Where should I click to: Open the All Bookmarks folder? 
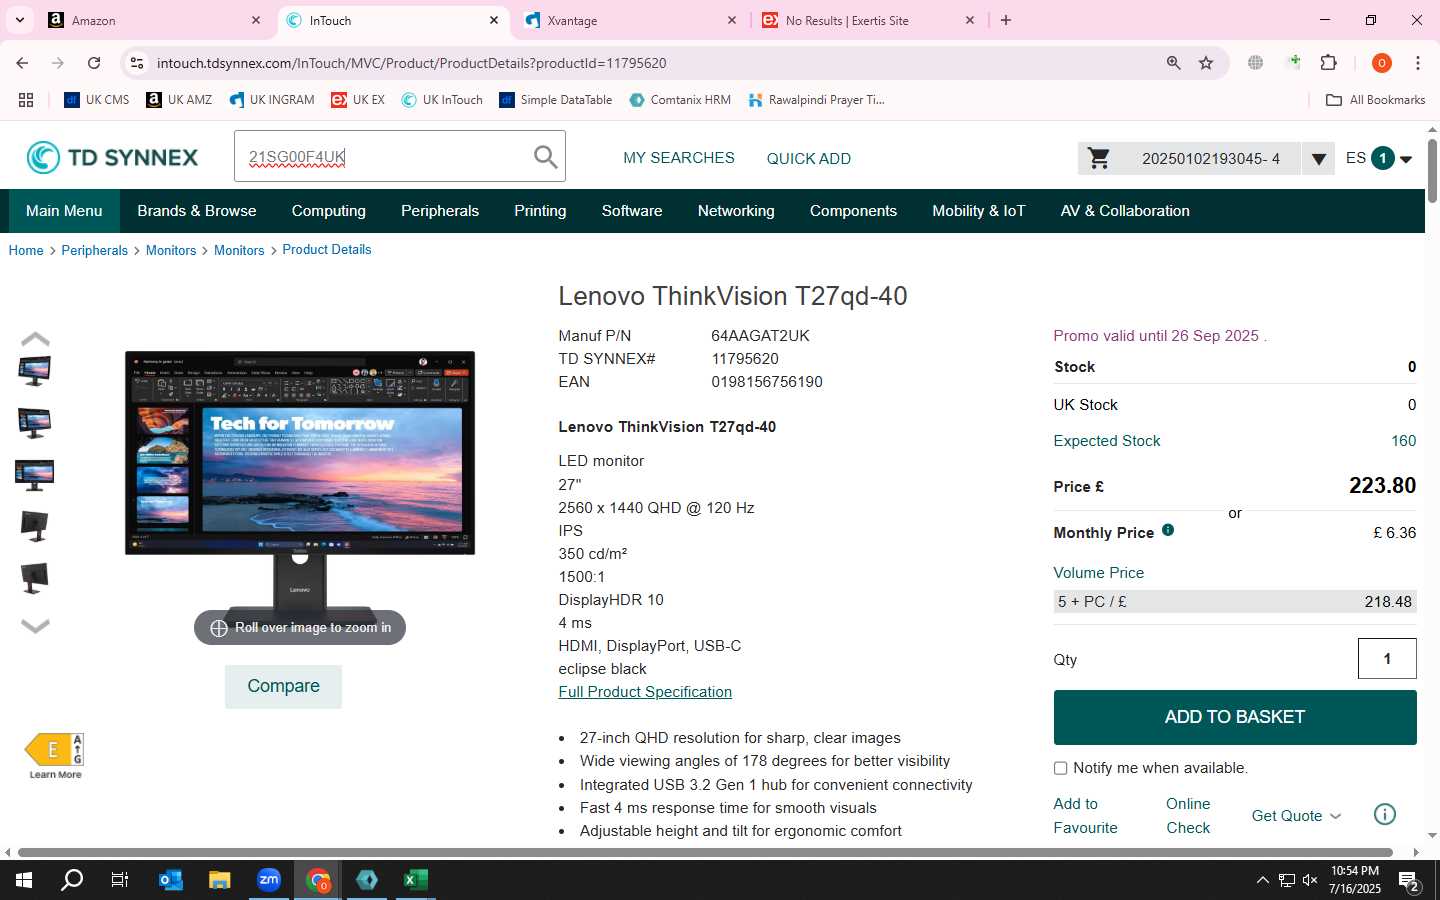click(1375, 100)
